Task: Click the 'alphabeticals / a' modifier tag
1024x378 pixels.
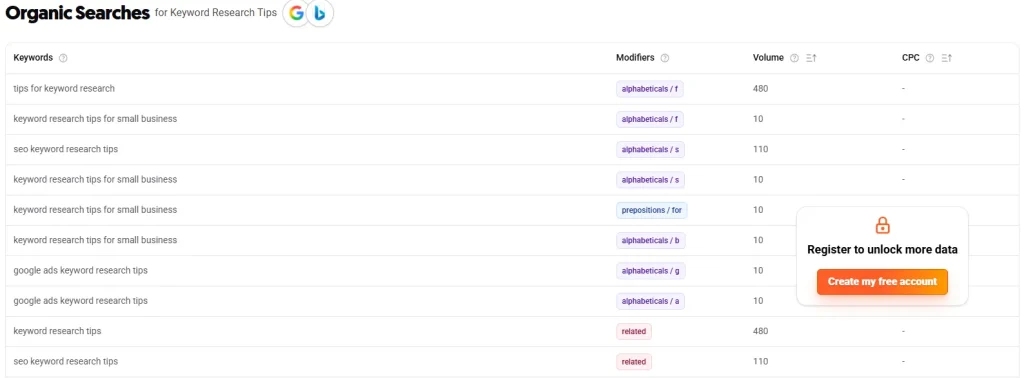Action: [x=650, y=301]
